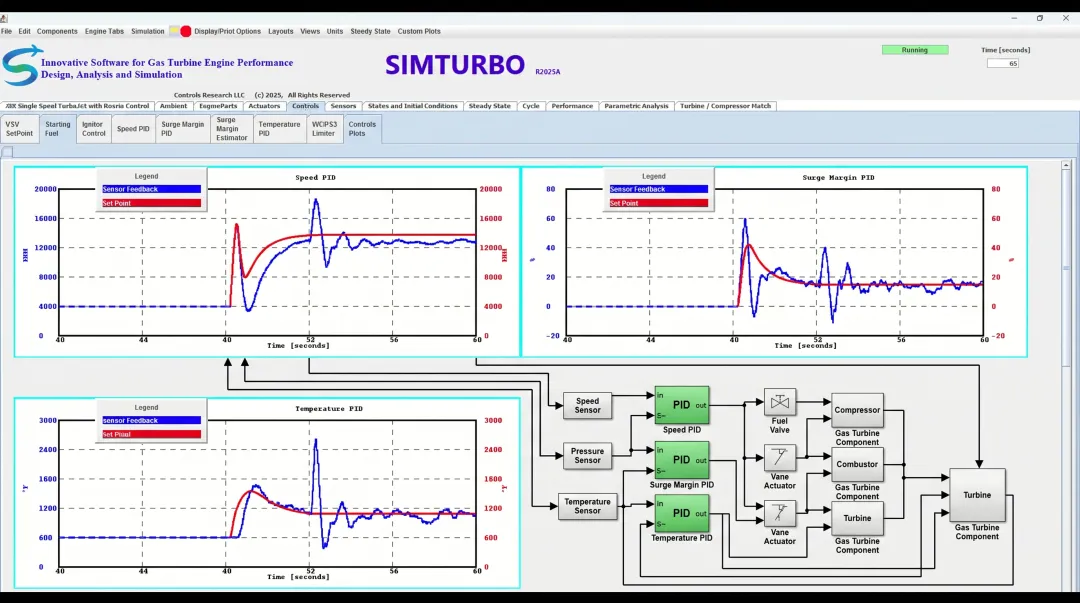Open the Units menu
The height and width of the screenshot is (603, 1080).
click(x=335, y=31)
